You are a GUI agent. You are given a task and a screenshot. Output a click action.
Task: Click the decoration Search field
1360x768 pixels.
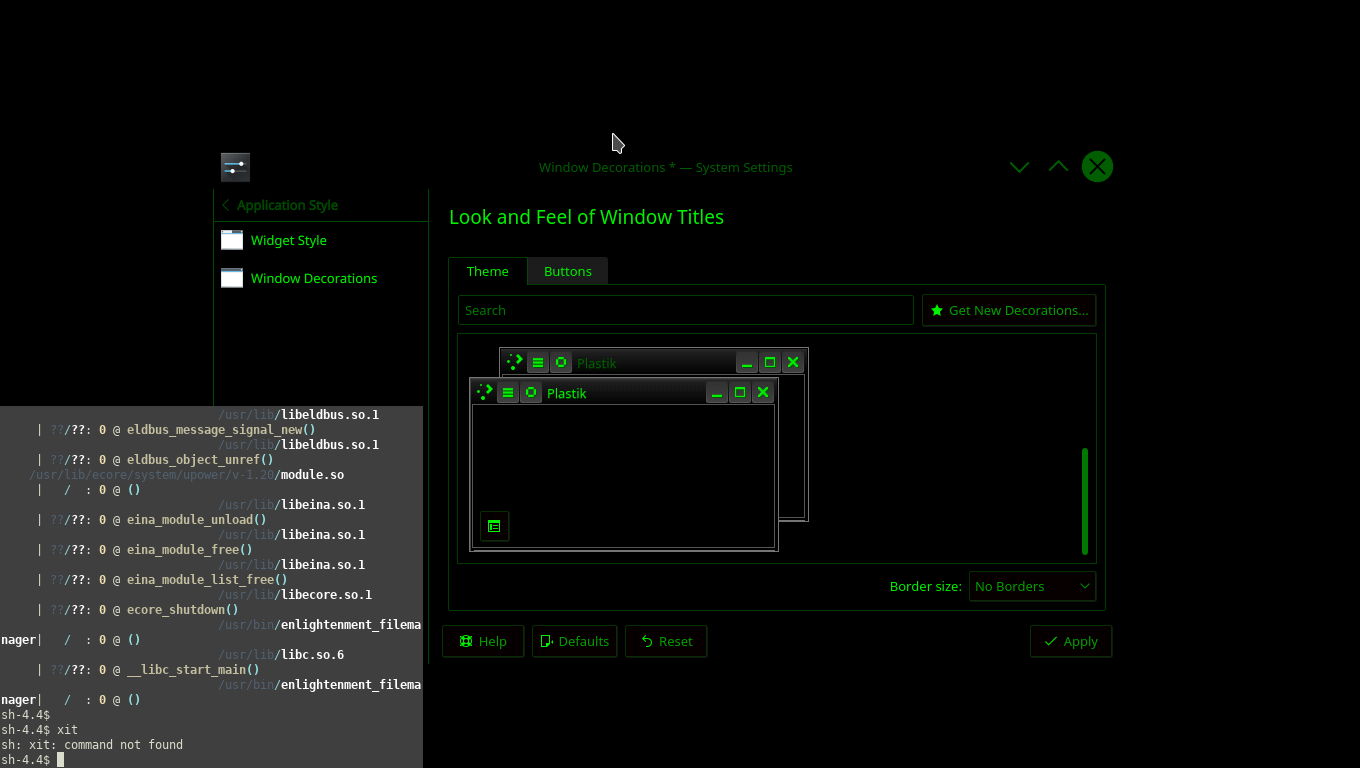[x=685, y=310]
